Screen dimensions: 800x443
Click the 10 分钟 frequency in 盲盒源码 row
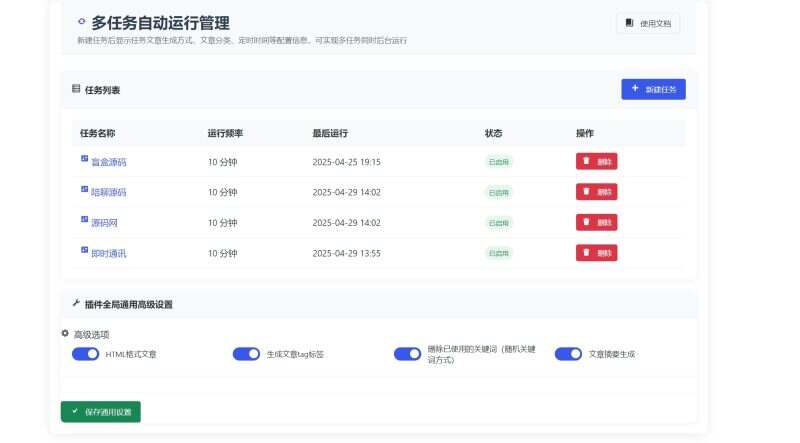222,162
